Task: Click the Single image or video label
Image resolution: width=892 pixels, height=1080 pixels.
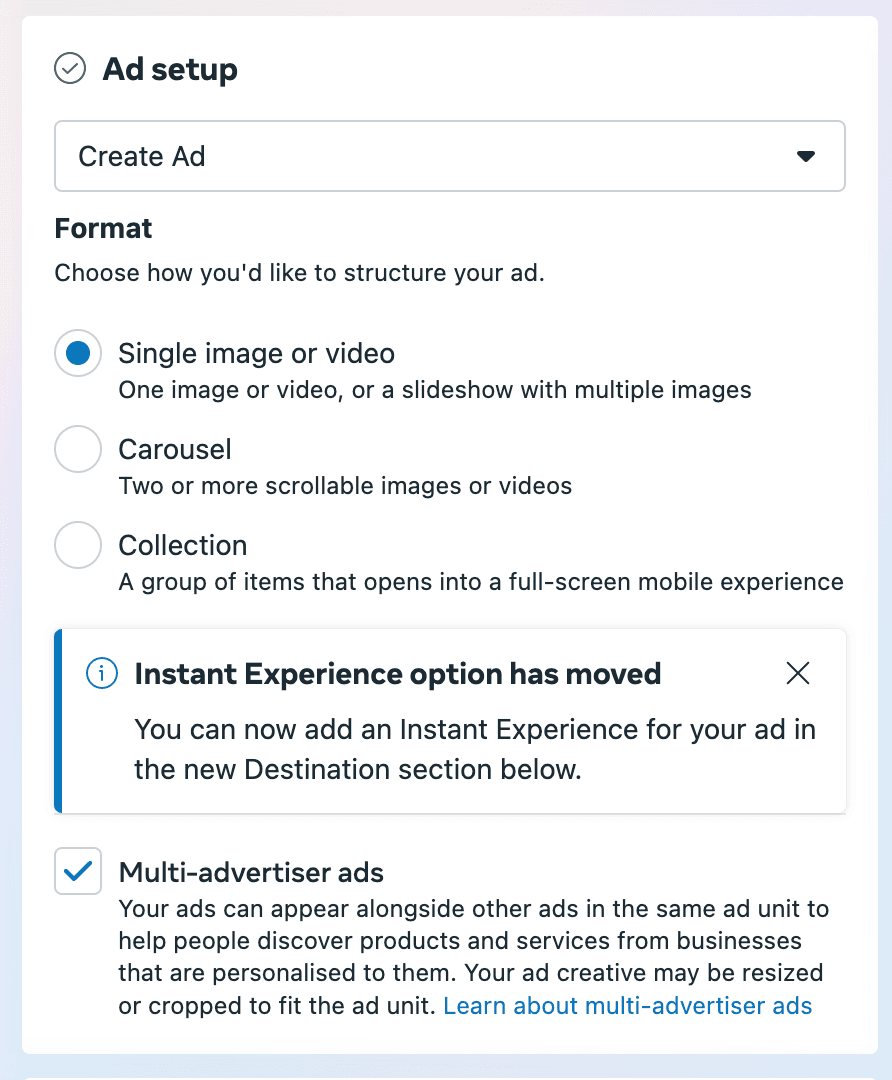Action: click(x=256, y=353)
